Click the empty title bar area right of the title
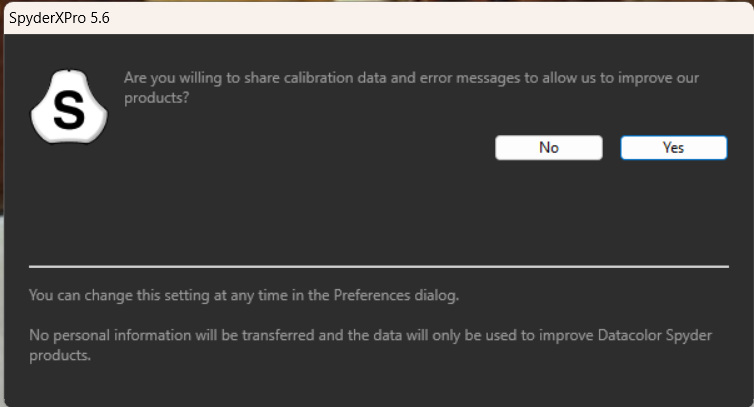The height and width of the screenshot is (407, 754). tap(428, 18)
